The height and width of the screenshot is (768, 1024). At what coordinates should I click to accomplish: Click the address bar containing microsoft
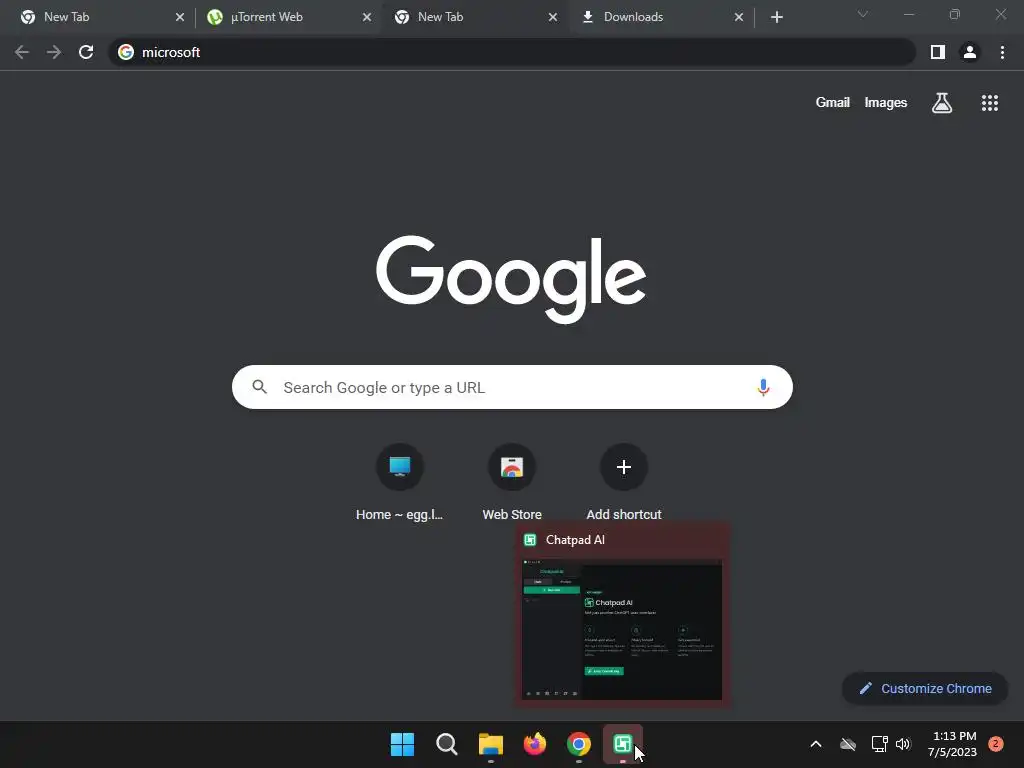pyautogui.click(x=512, y=52)
